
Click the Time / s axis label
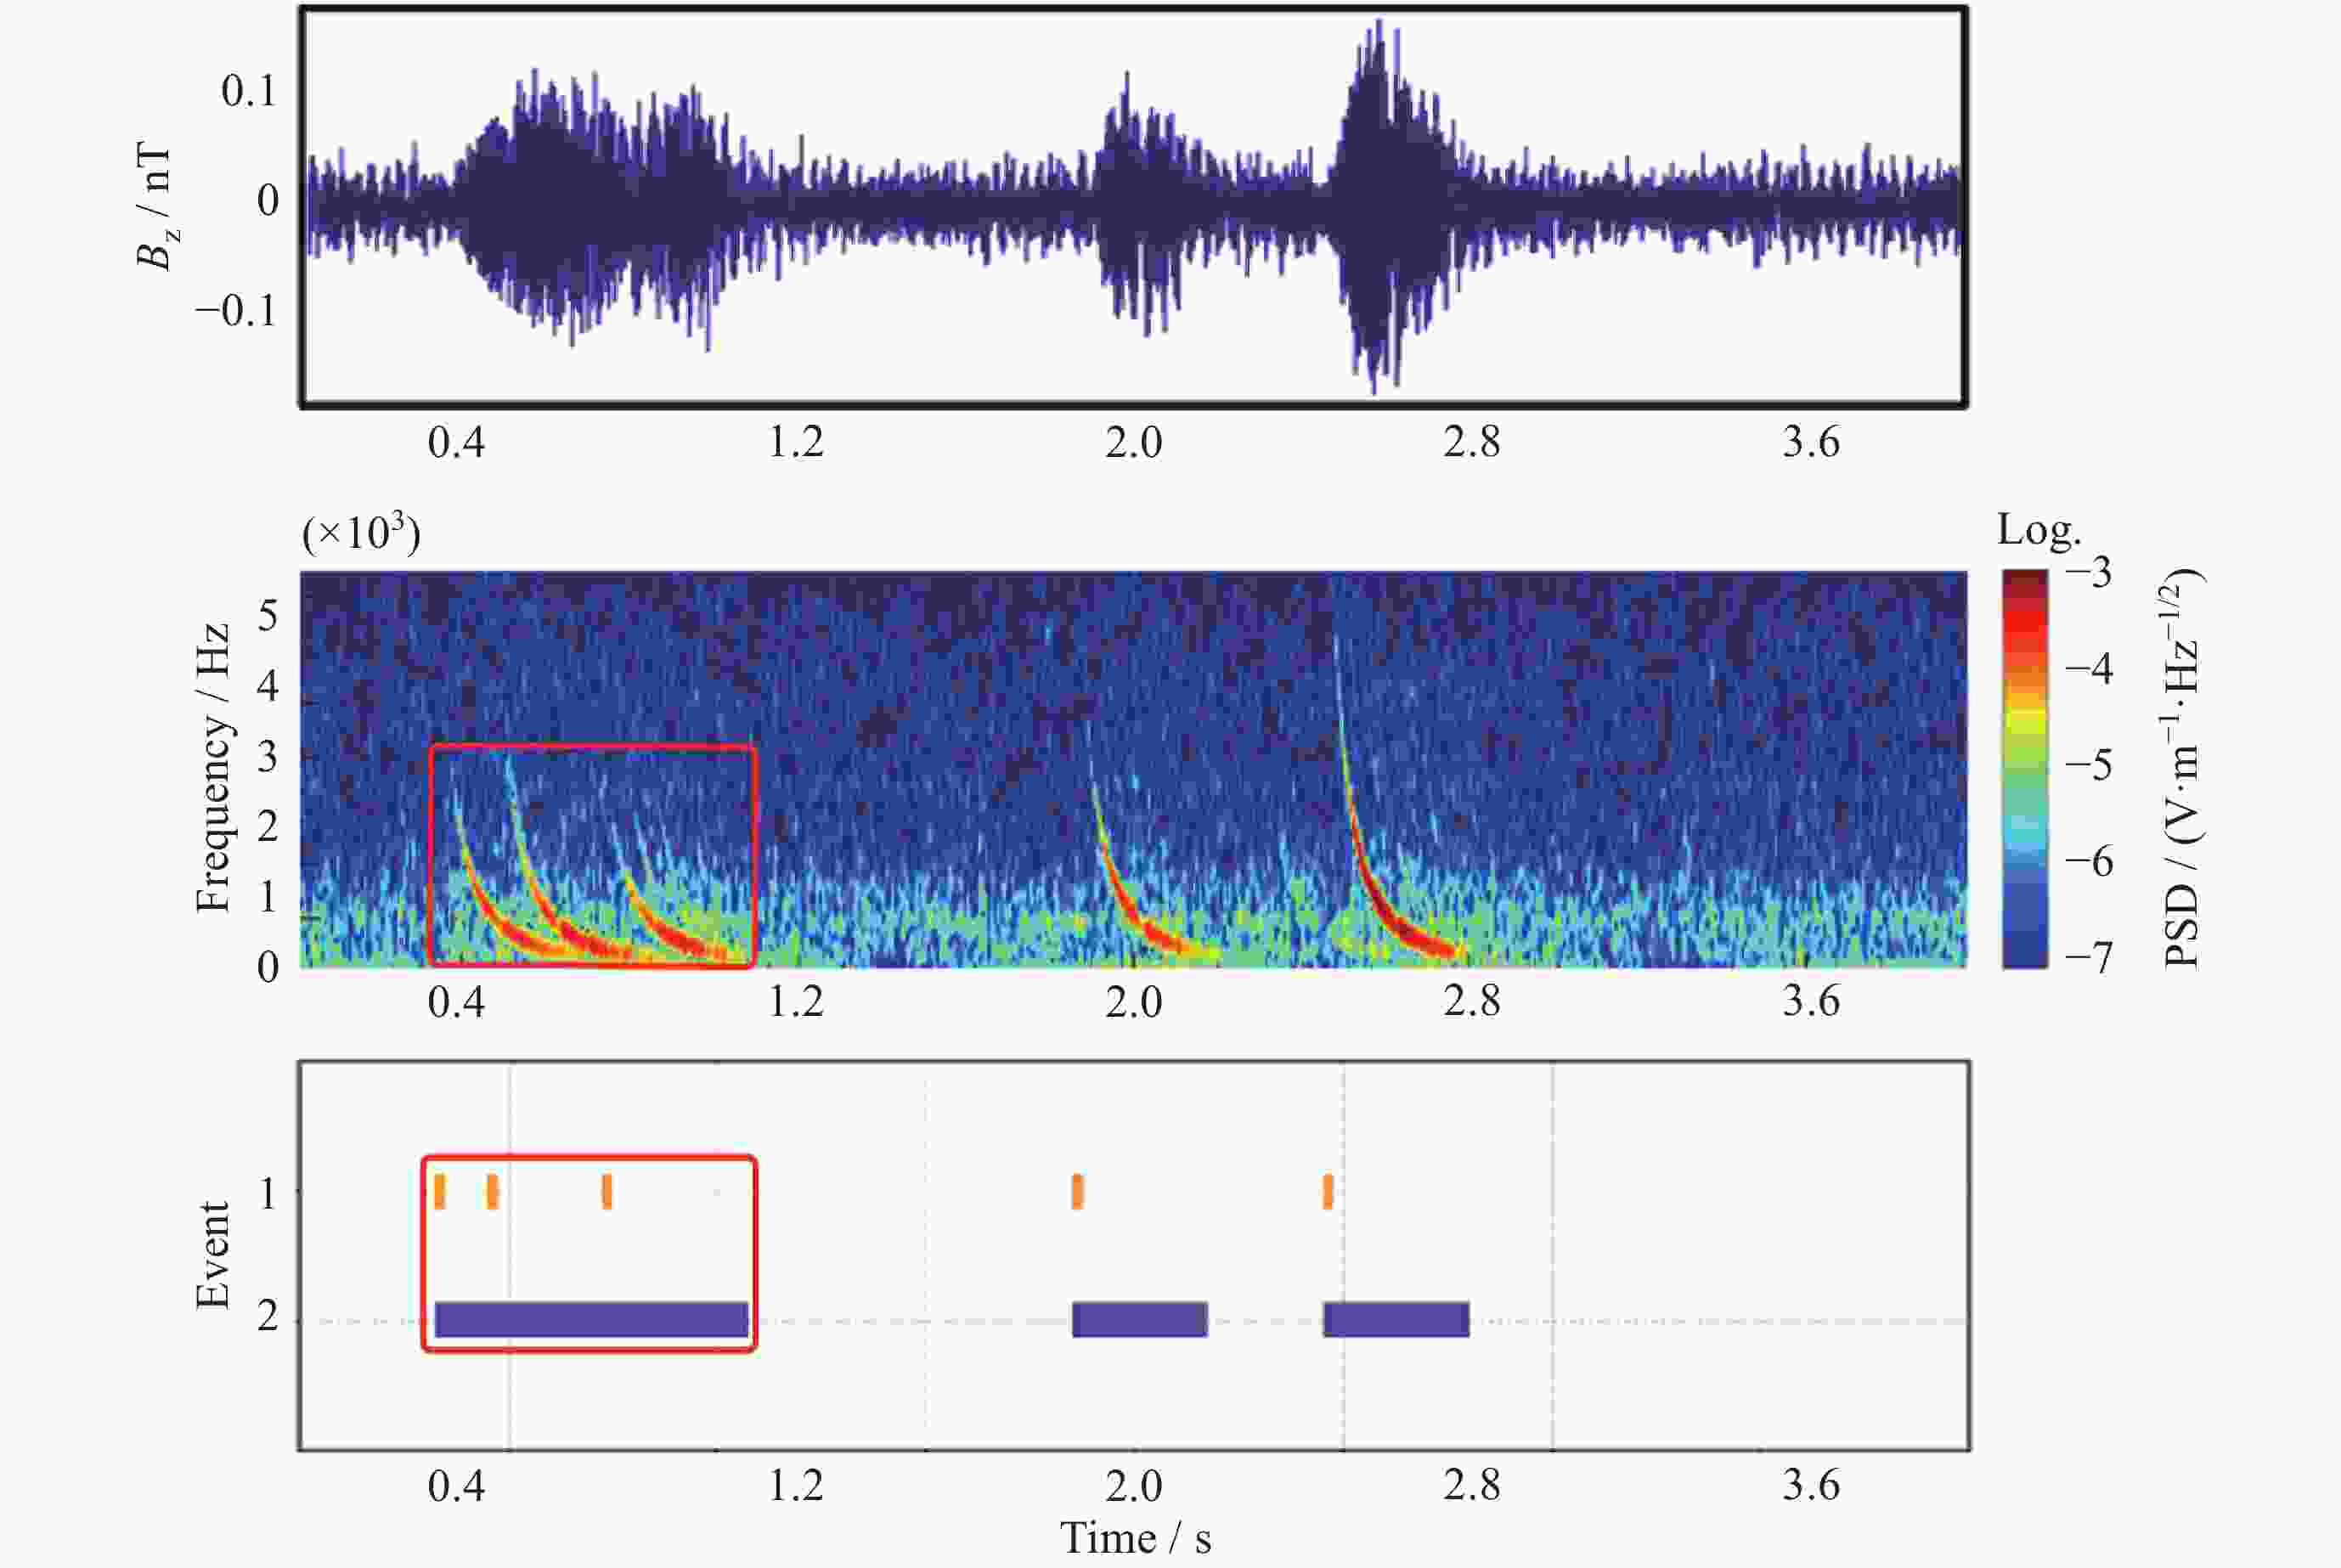(x=1135, y=1538)
